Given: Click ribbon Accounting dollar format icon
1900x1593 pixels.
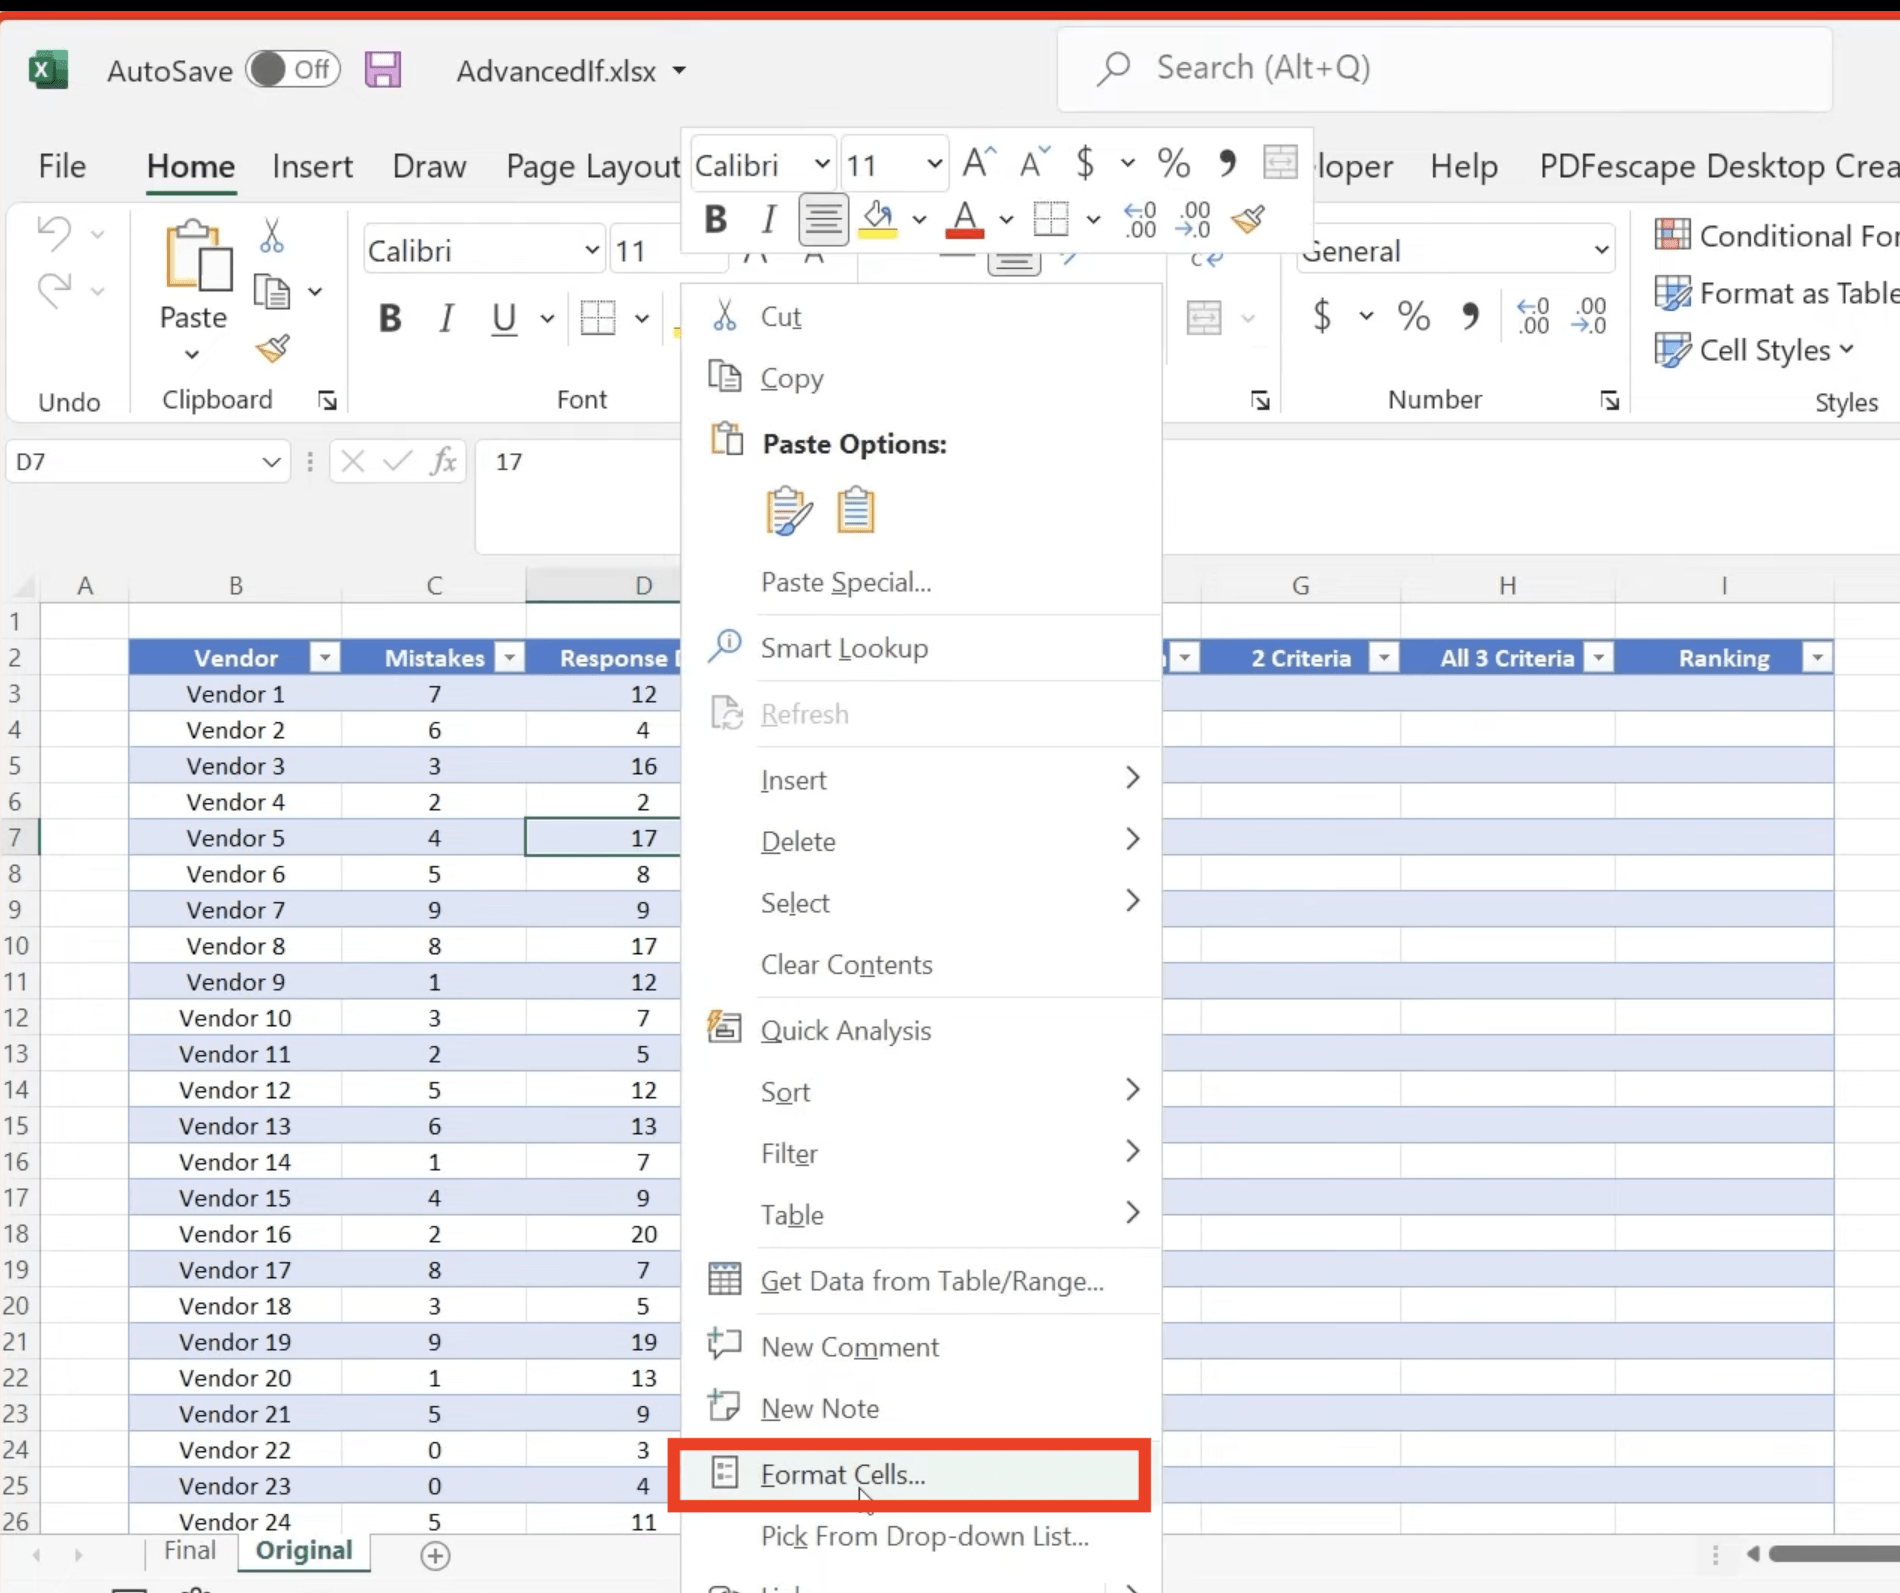Looking at the screenshot, I should click(x=1322, y=317).
